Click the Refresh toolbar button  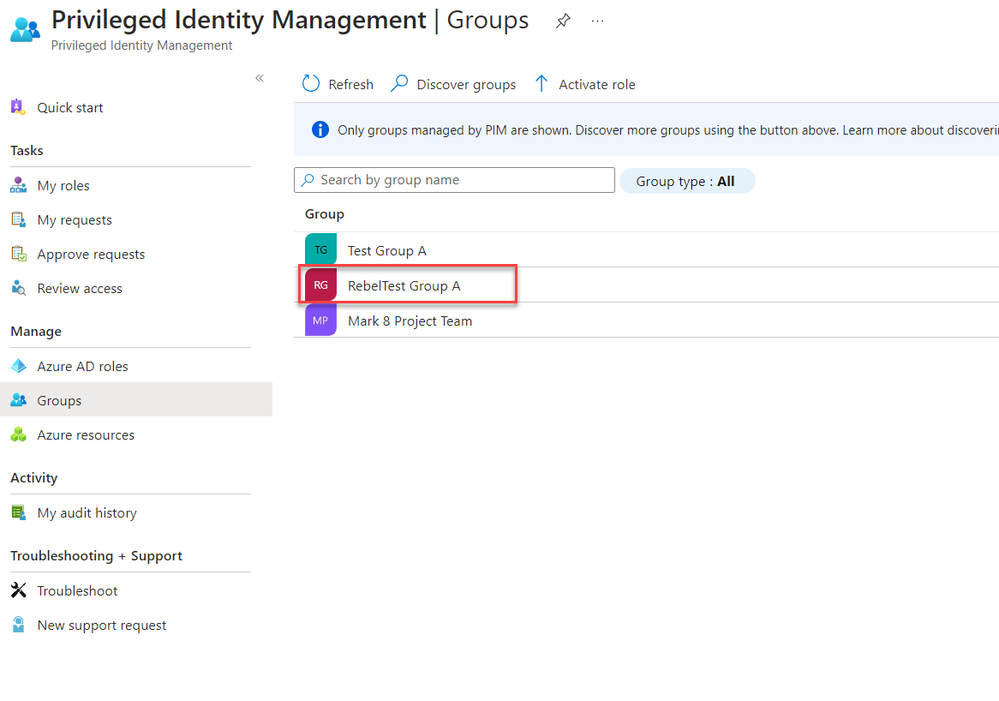coord(338,84)
